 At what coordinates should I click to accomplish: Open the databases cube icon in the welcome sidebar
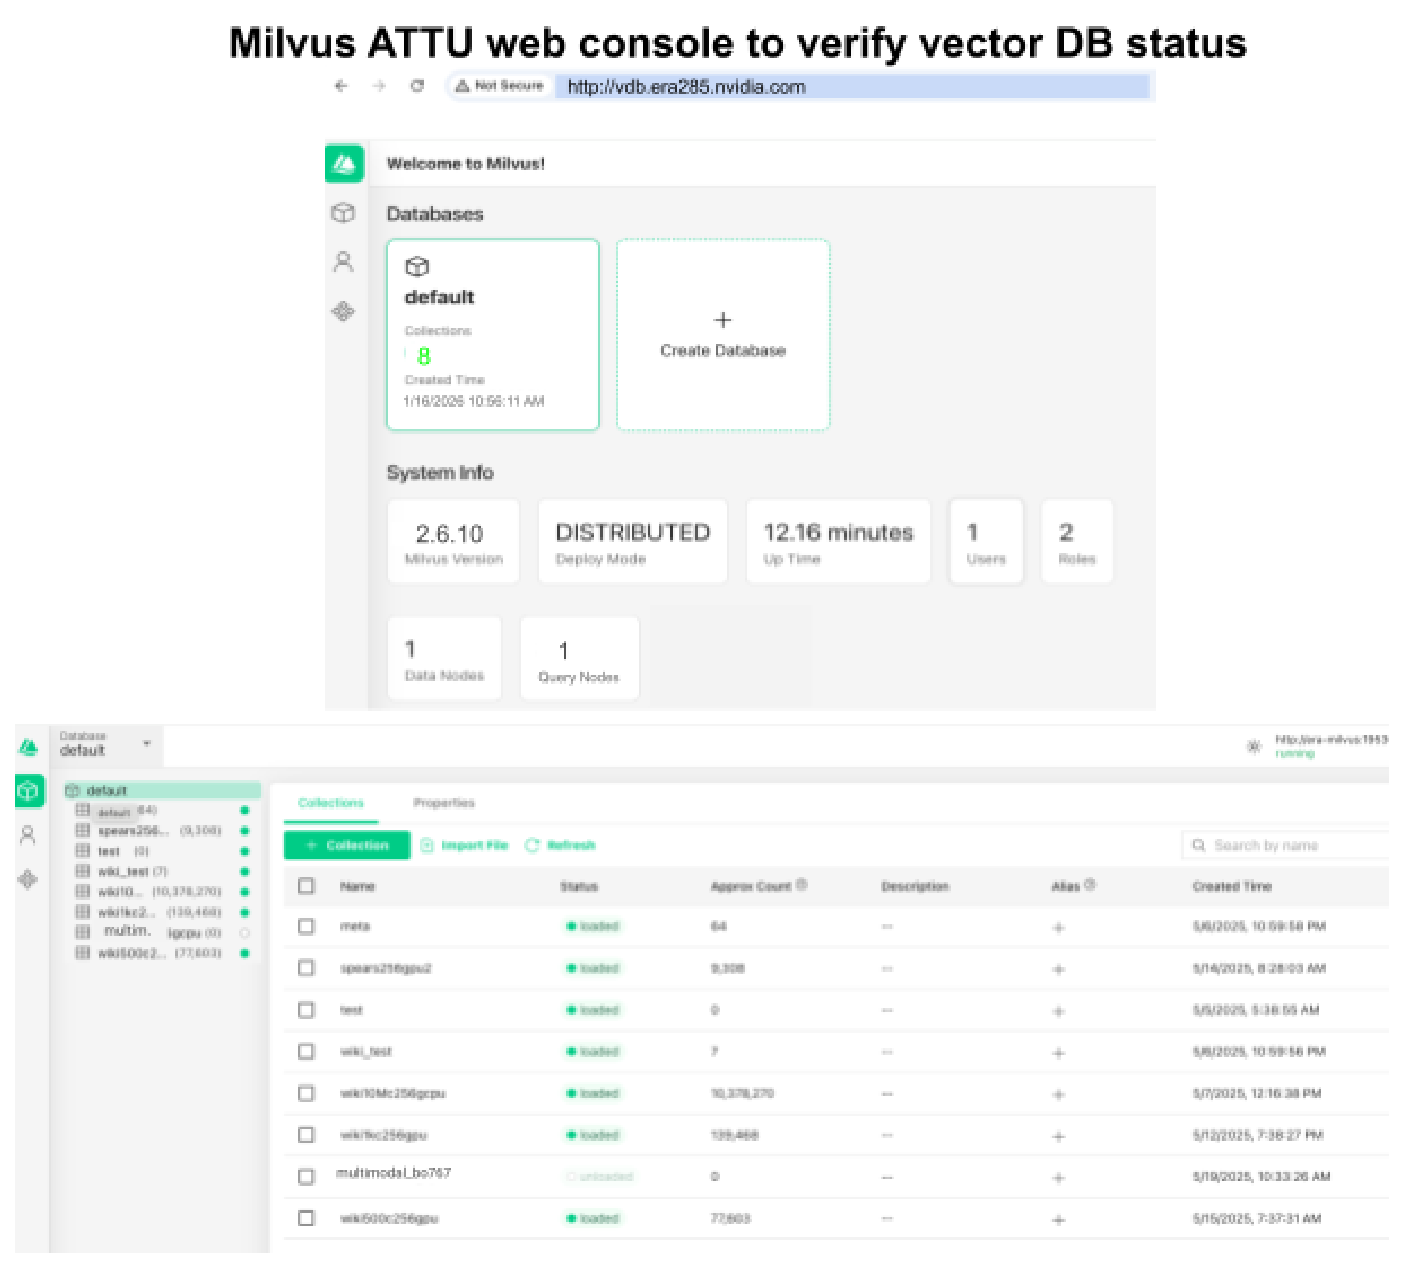(343, 213)
